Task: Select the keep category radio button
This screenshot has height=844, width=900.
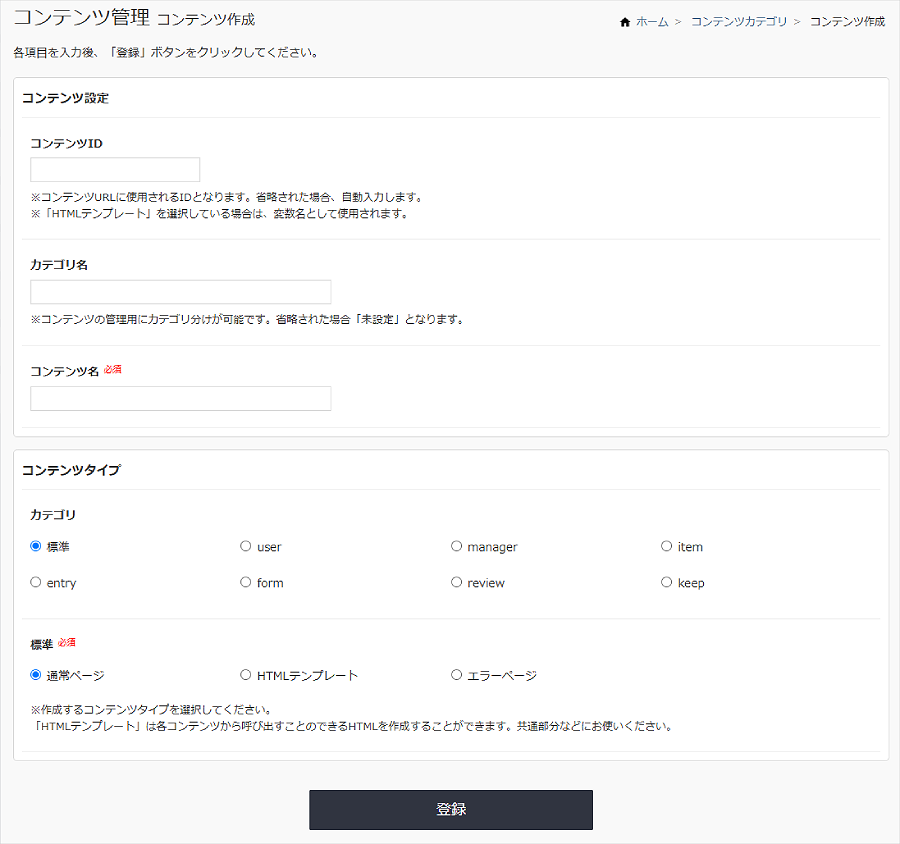Action: pos(666,581)
